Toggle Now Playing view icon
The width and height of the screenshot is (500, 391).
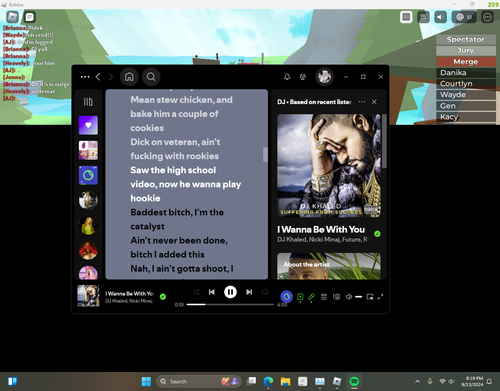[300, 297]
